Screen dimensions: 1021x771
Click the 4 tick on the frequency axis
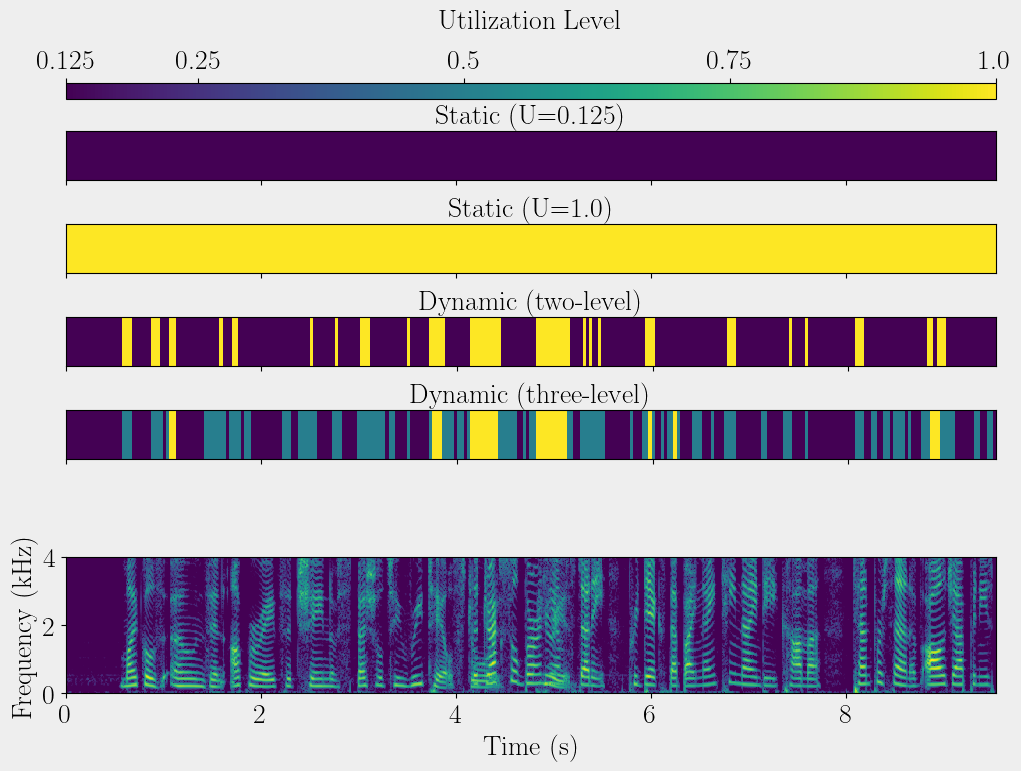pyautogui.click(x=46, y=558)
